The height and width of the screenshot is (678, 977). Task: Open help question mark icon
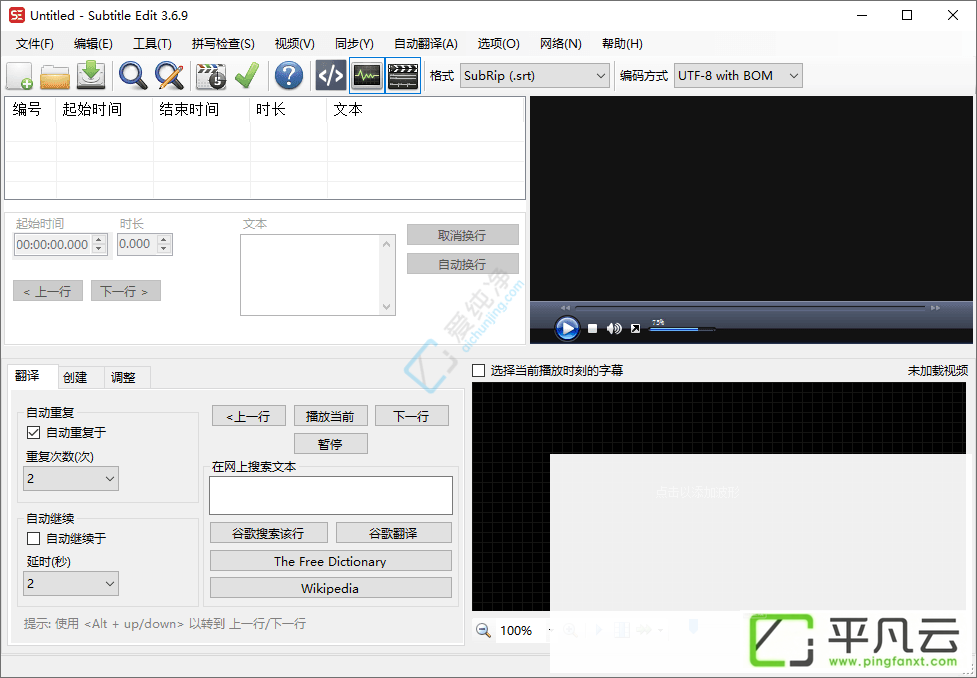(x=288, y=75)
